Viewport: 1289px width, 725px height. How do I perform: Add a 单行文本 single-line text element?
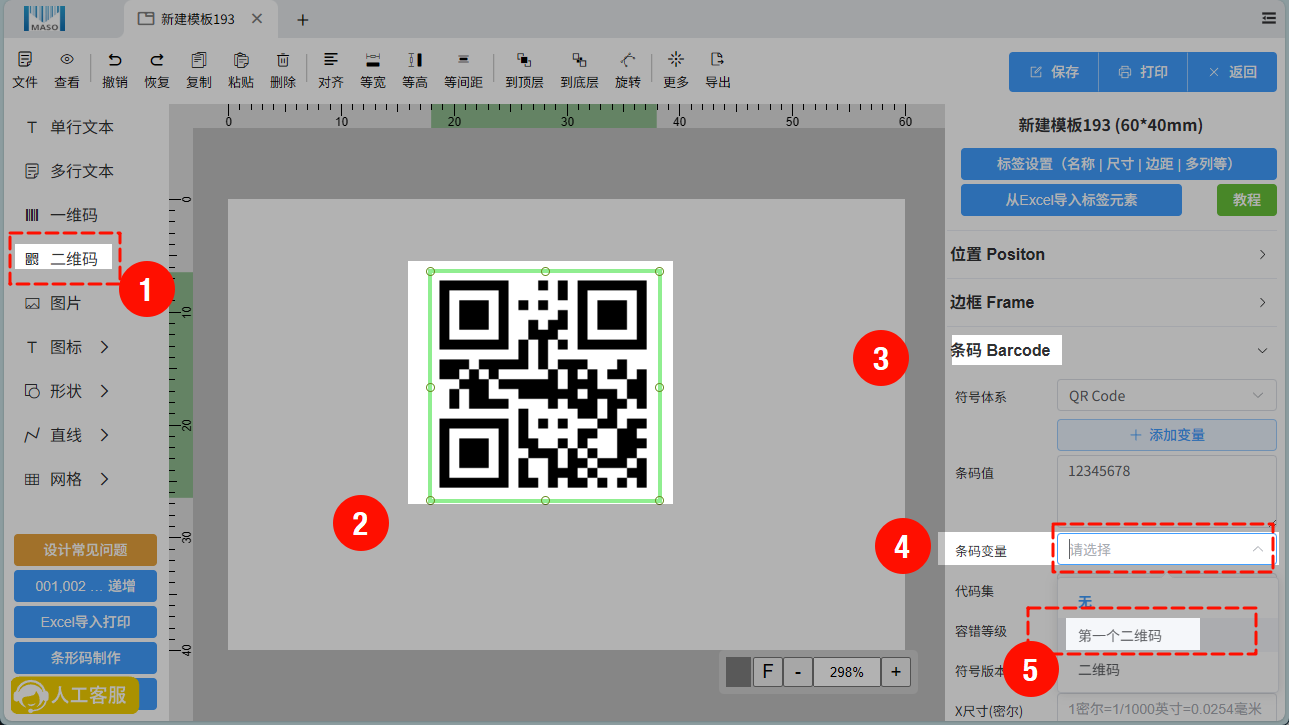(x=70, y=127)
